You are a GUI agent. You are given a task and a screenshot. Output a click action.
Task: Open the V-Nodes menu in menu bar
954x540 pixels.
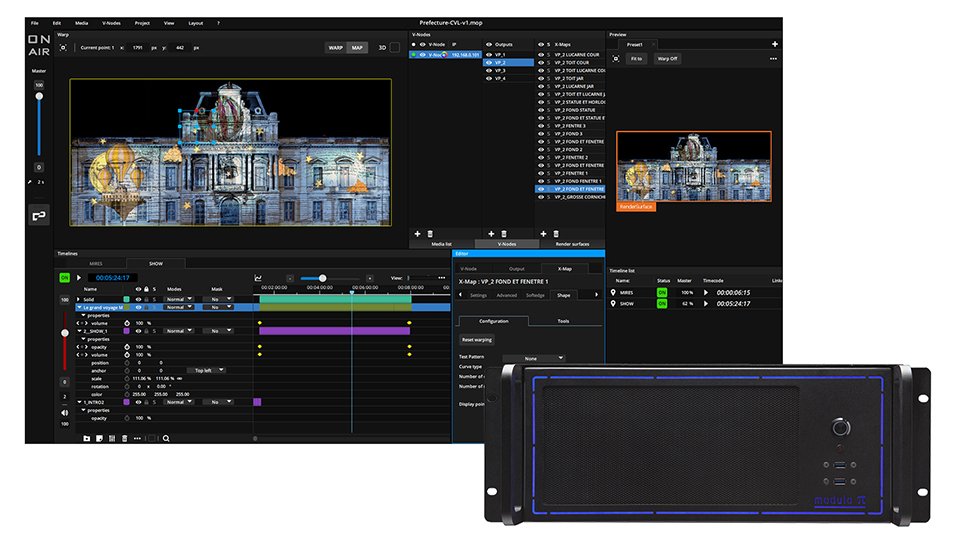click(111, 23)
